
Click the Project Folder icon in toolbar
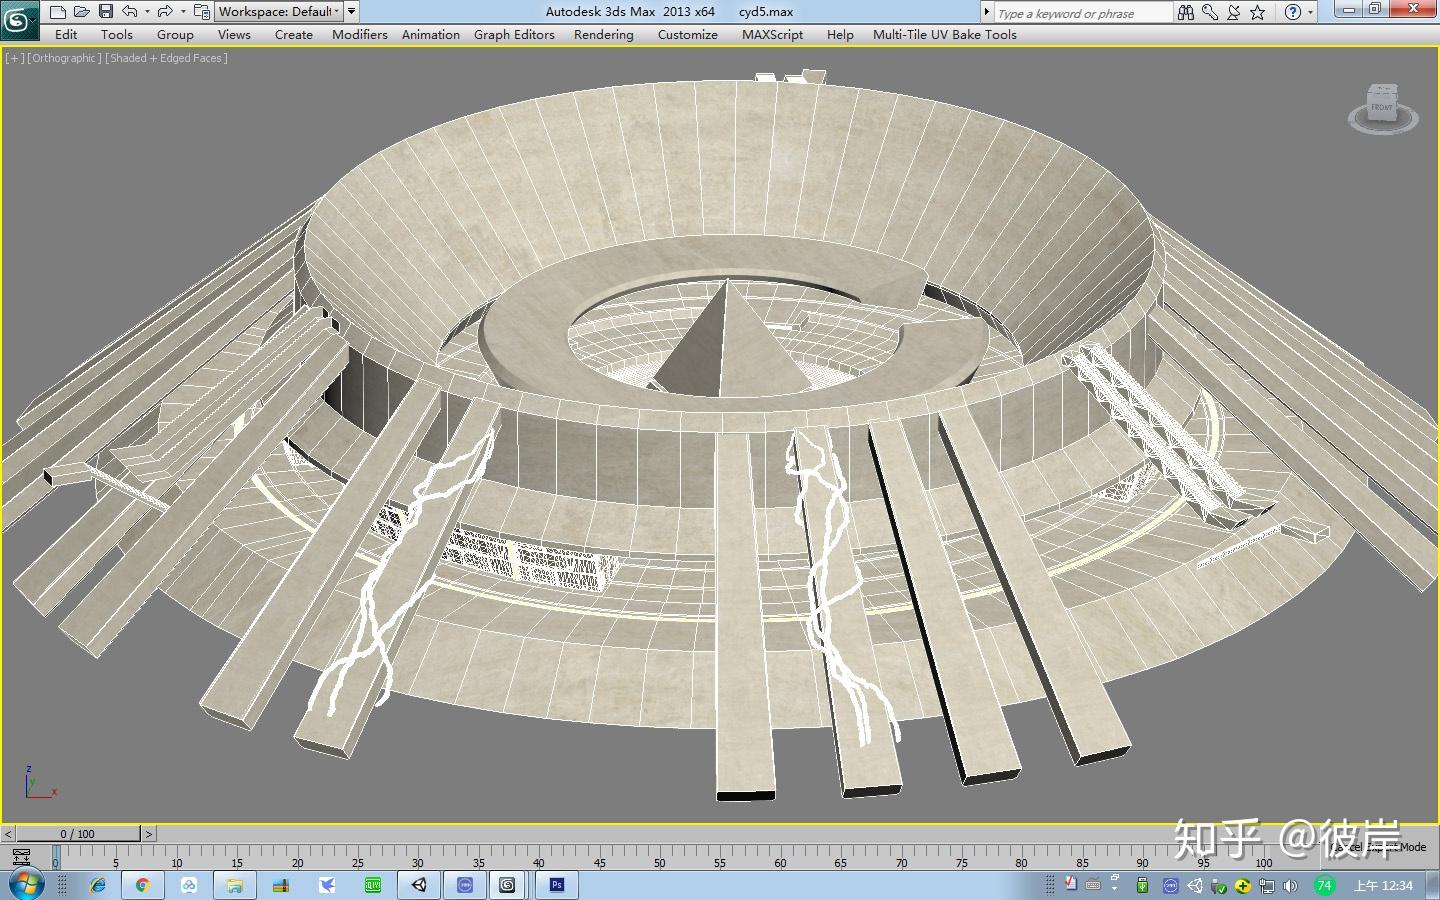point(202,12)
